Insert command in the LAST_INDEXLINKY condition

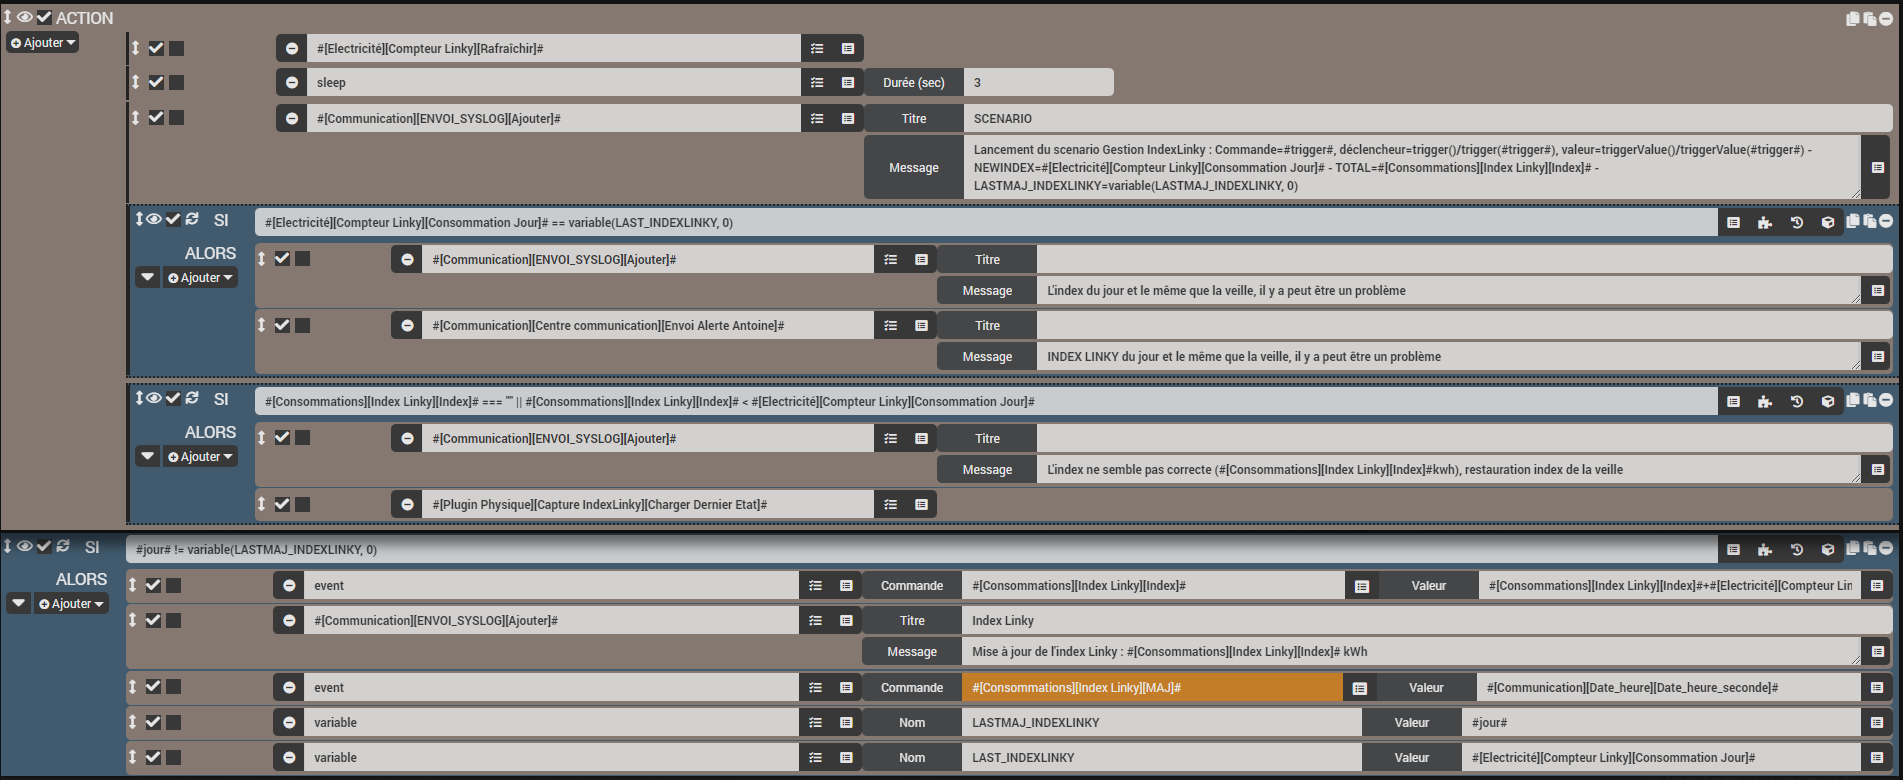tap(1734, 222)
